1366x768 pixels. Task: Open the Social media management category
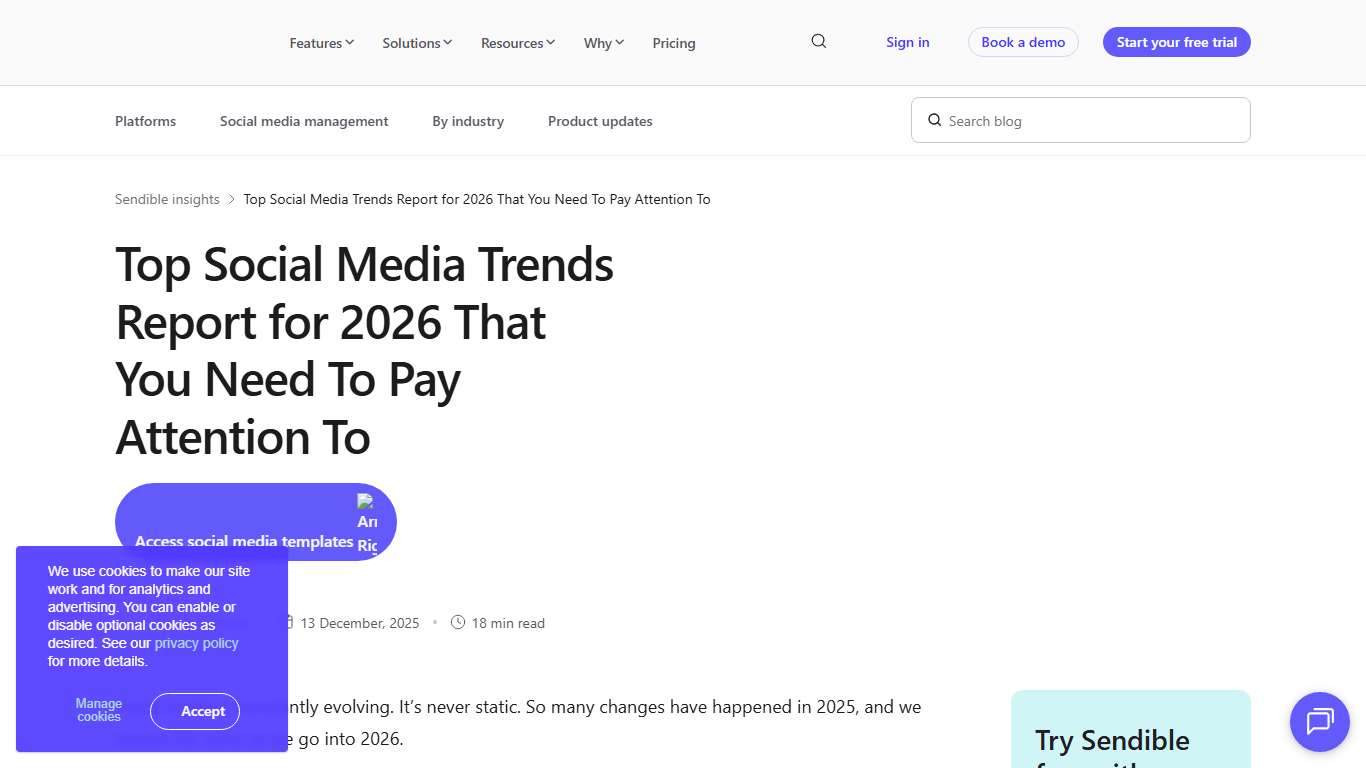click(304, 120)
